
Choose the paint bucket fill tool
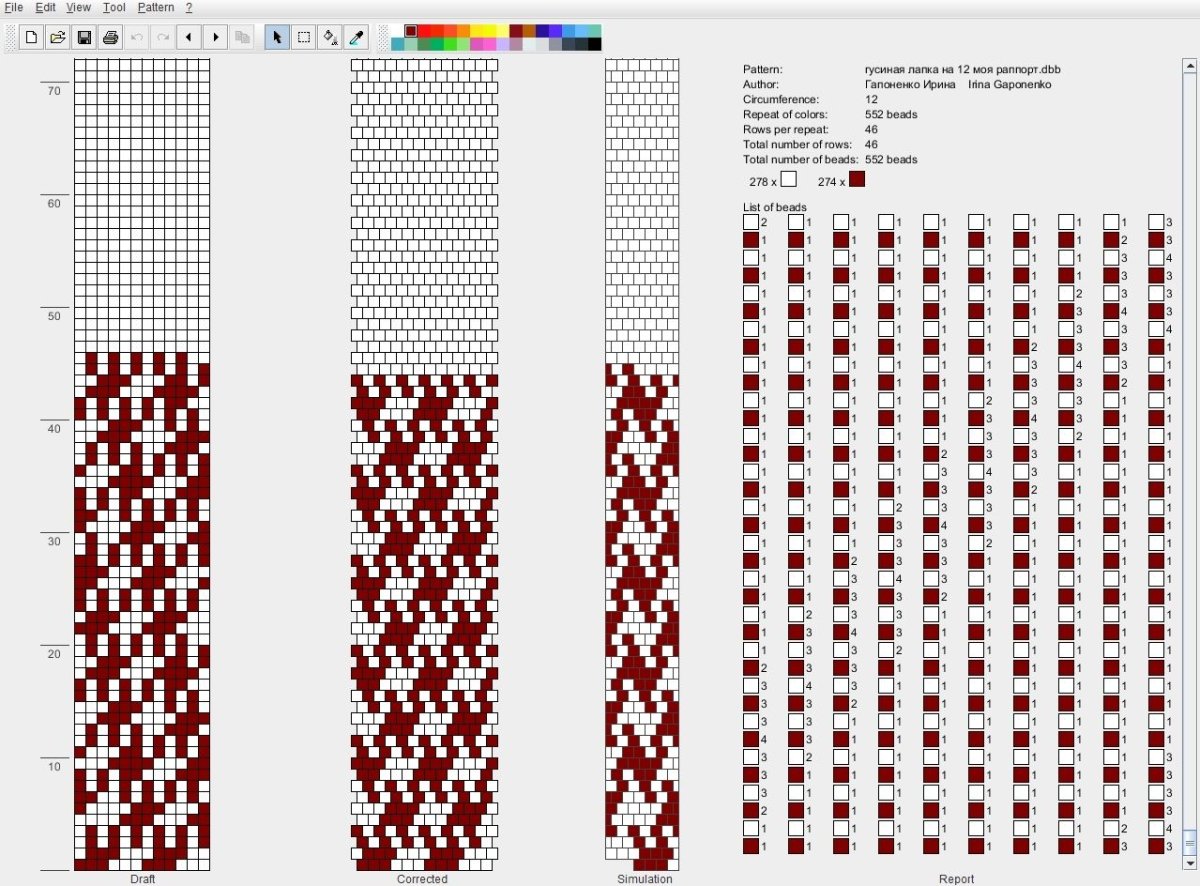click(x=330, y=38)
